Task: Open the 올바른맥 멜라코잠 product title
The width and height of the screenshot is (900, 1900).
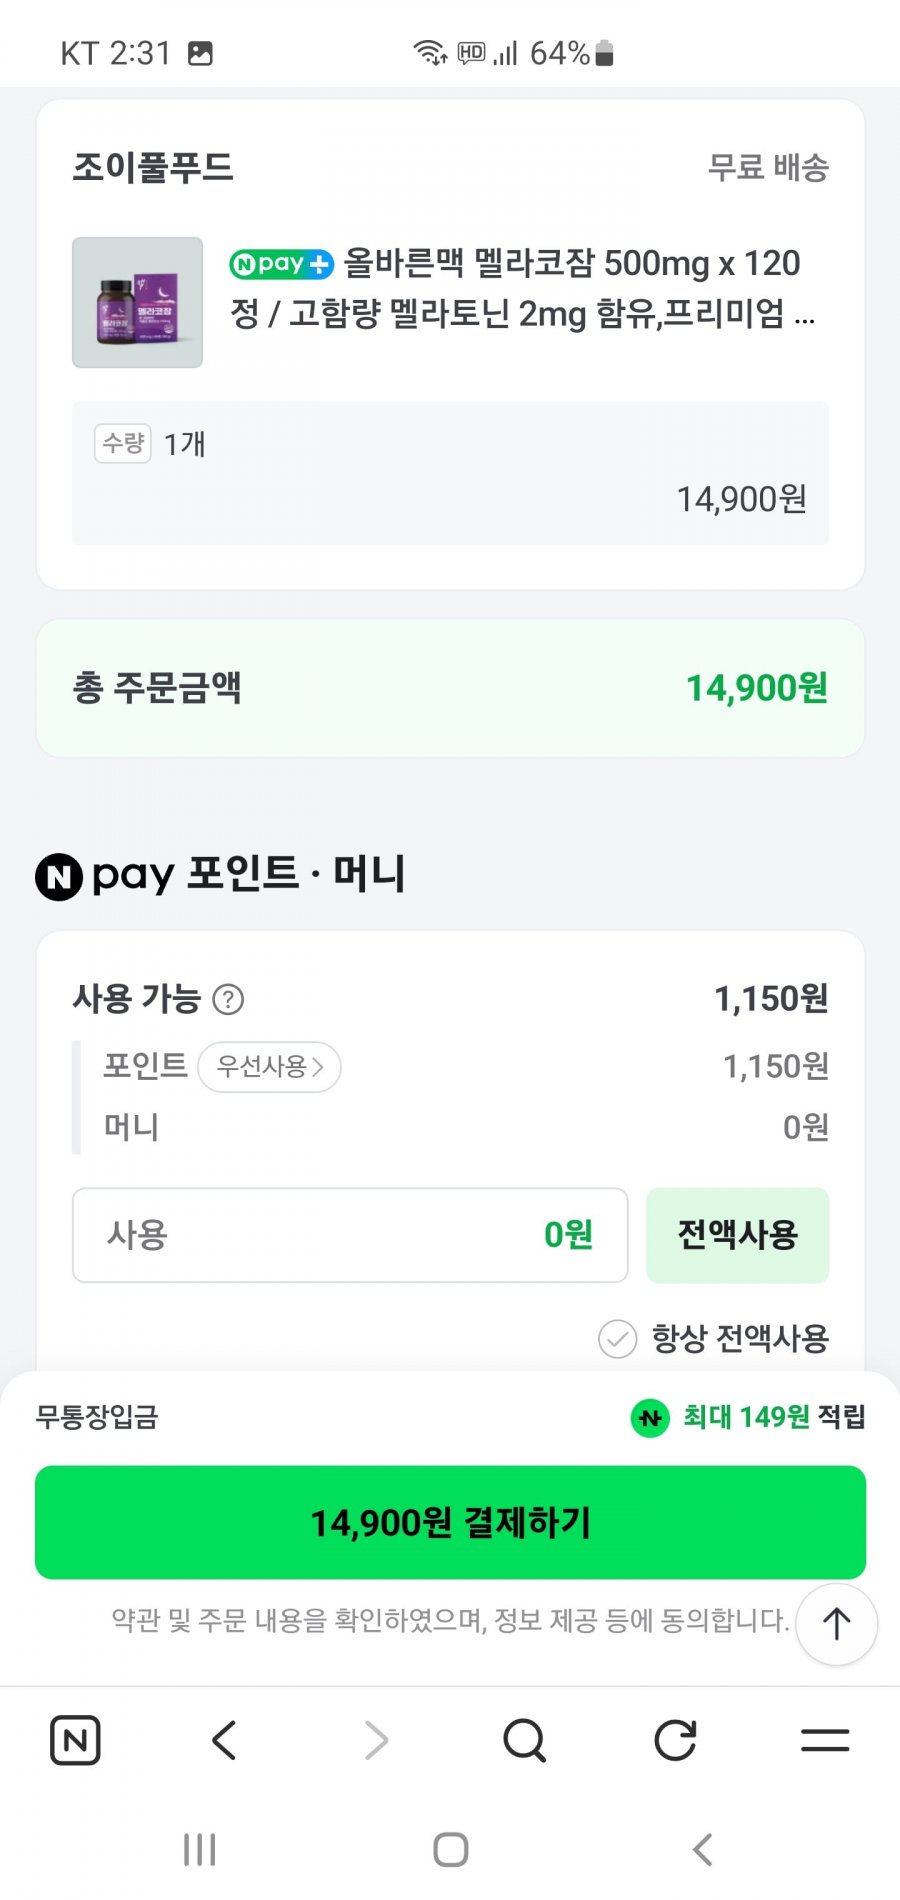Action: pyautogui.click(x=520, y=288)
